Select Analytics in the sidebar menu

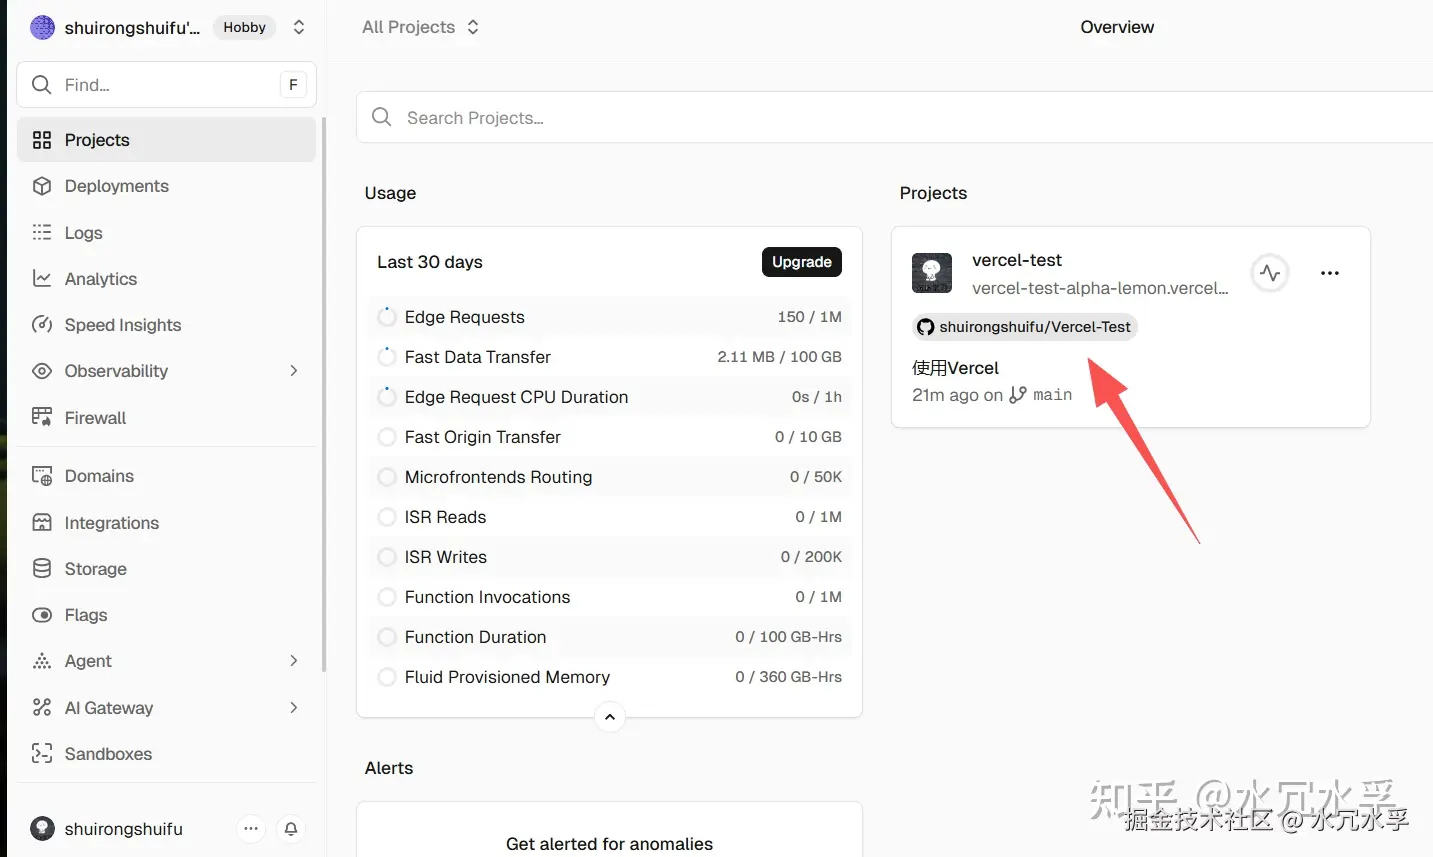click(100, 279)
